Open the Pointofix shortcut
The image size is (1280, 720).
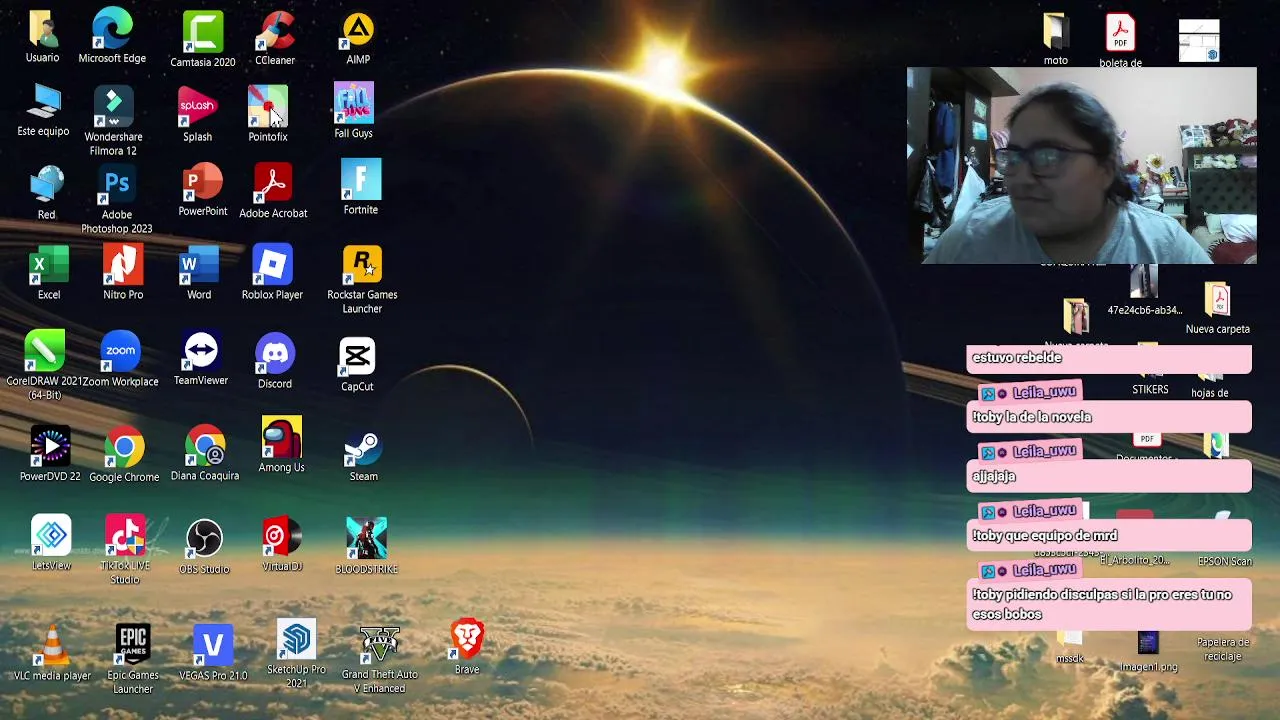point(268,106)
